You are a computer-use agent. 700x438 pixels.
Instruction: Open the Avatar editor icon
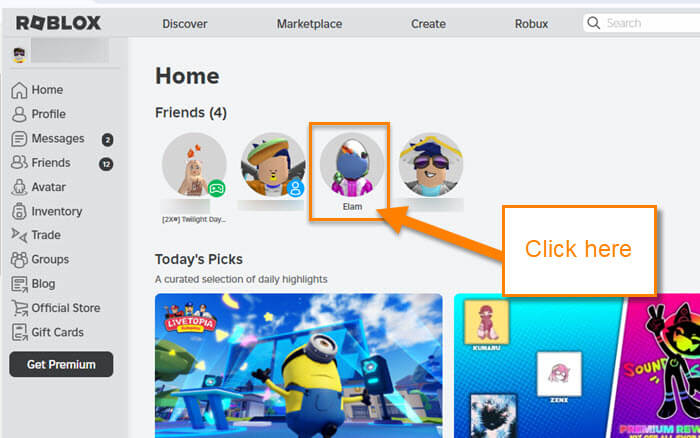pyautogui.click(x=19, y=187)
